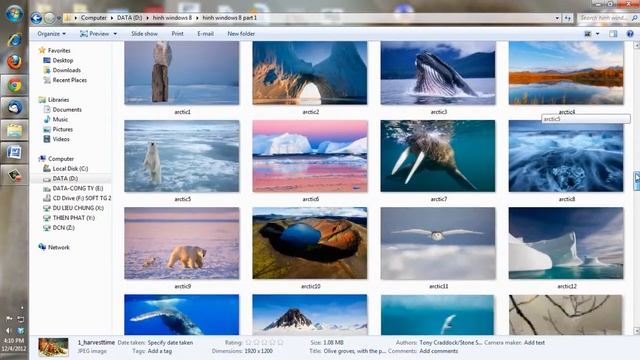Open the Start menu orb
The width and height of the screenshot is (640, 360).
click(14, 14)
